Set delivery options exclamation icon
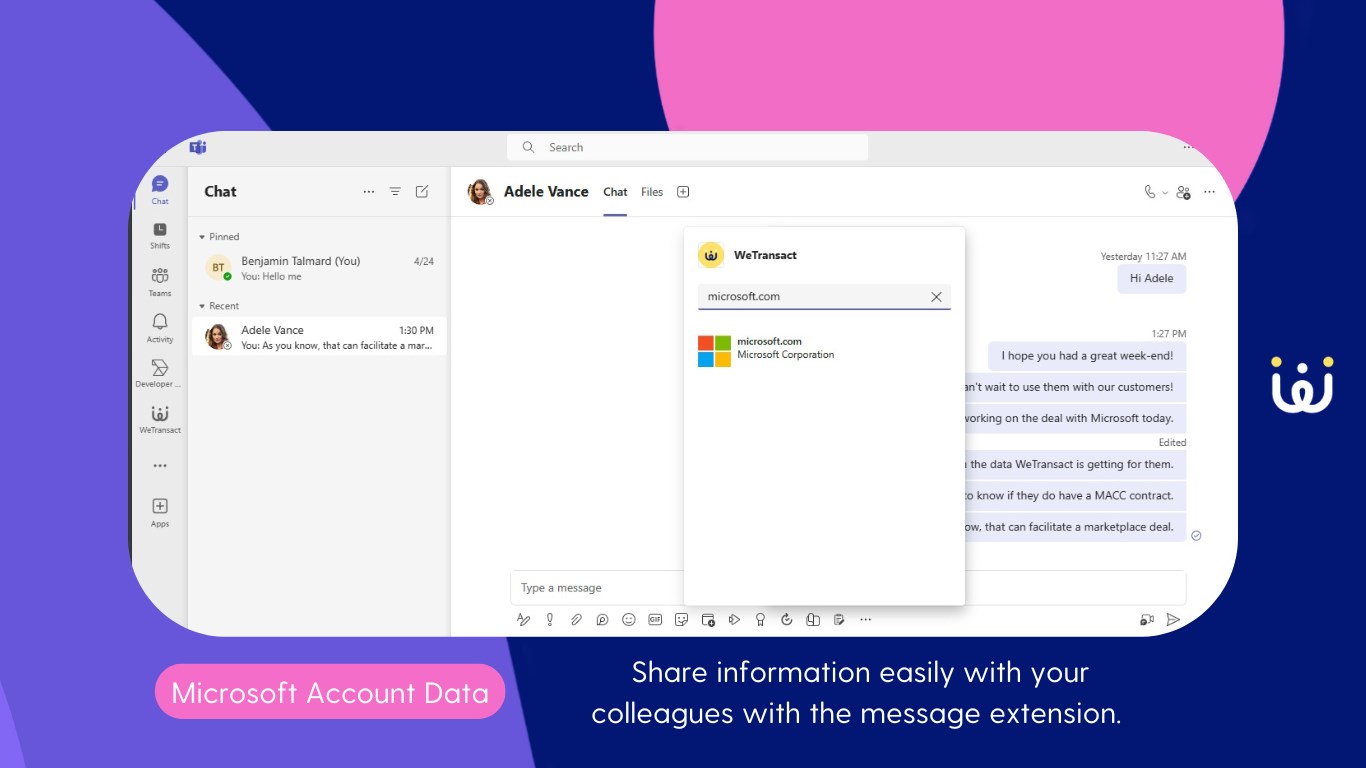The image size is (1366, 768). pyautogui.click(x=550, y=620)
